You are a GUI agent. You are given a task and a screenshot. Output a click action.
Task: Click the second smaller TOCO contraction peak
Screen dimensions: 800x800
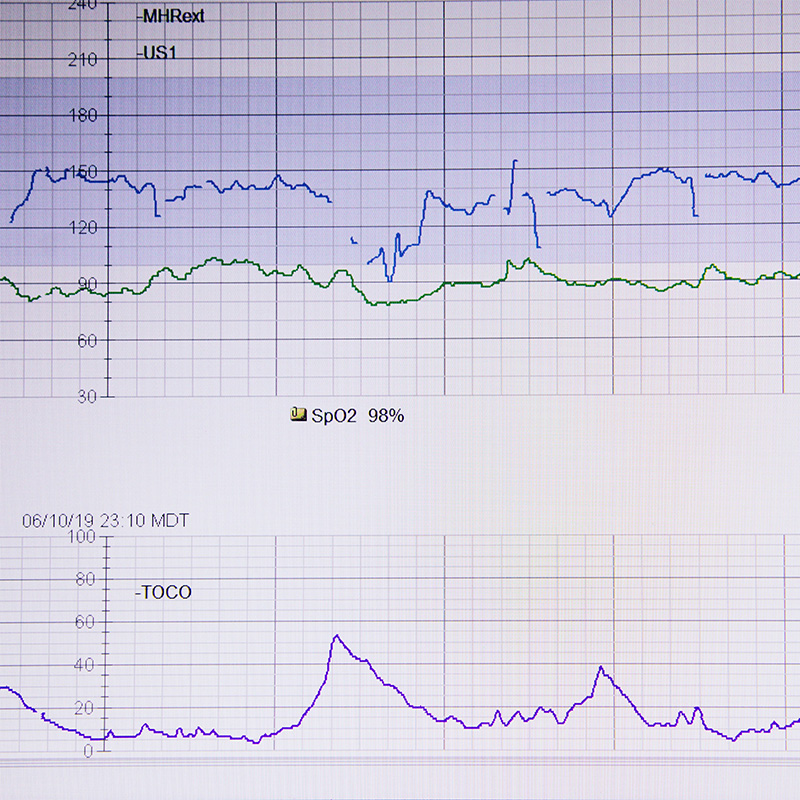point(600,667)
